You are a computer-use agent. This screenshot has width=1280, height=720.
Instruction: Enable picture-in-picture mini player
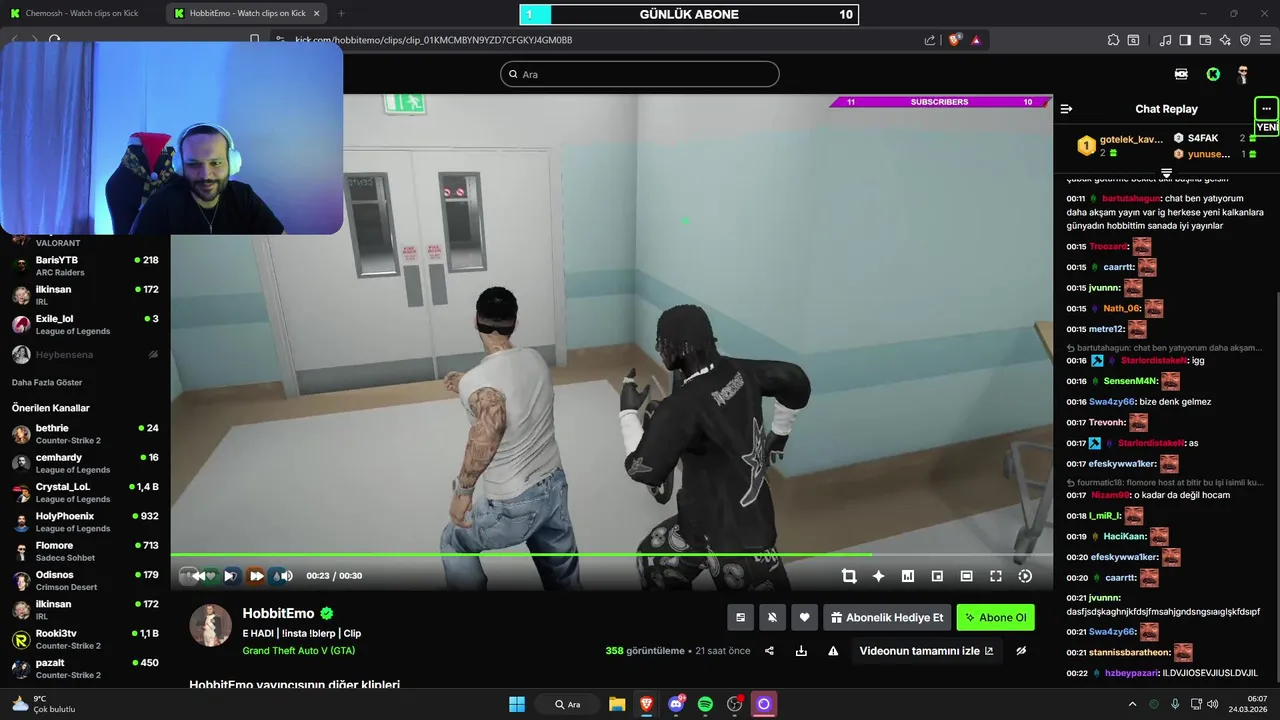point(937,576)
